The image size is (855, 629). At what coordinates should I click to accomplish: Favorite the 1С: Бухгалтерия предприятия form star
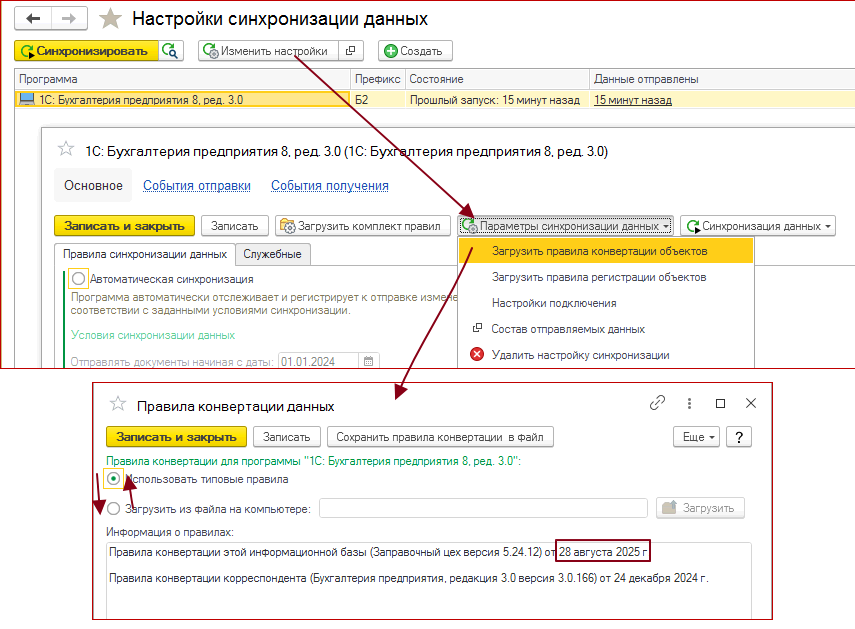66,149
